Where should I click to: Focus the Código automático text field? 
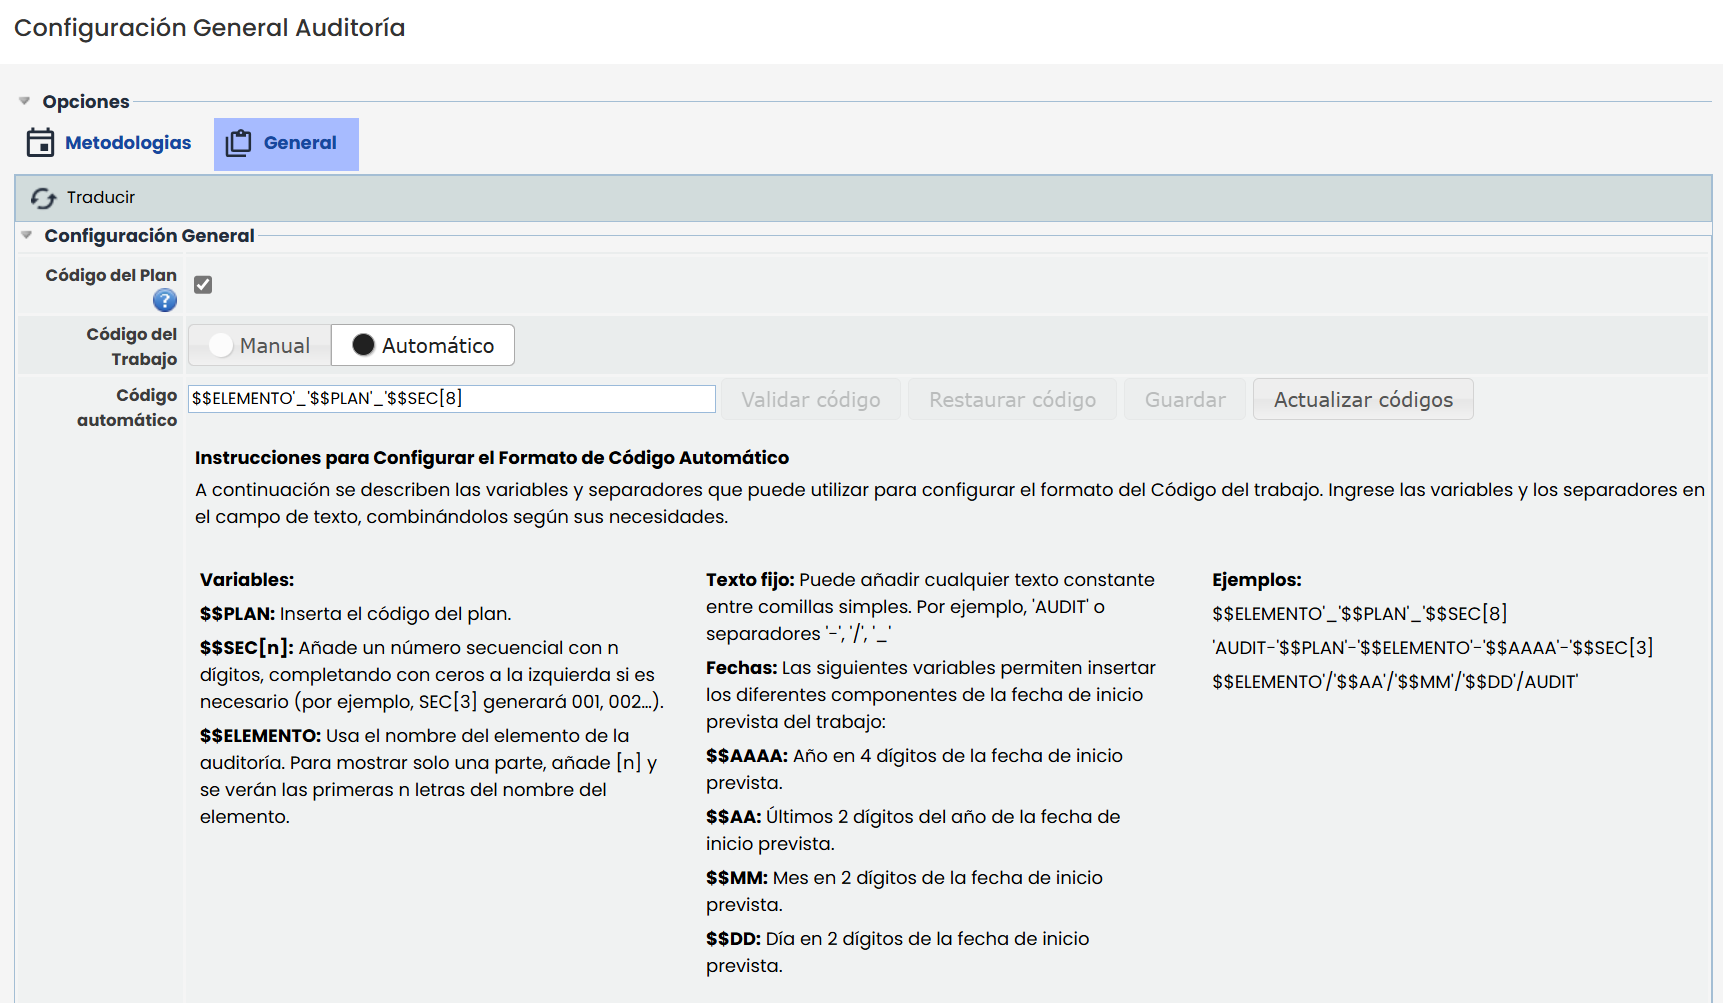pos(452,398)
